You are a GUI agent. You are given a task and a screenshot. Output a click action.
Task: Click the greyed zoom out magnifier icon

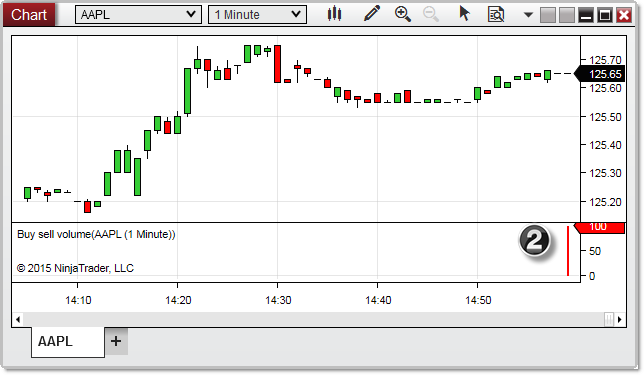[x=431, y=14]
